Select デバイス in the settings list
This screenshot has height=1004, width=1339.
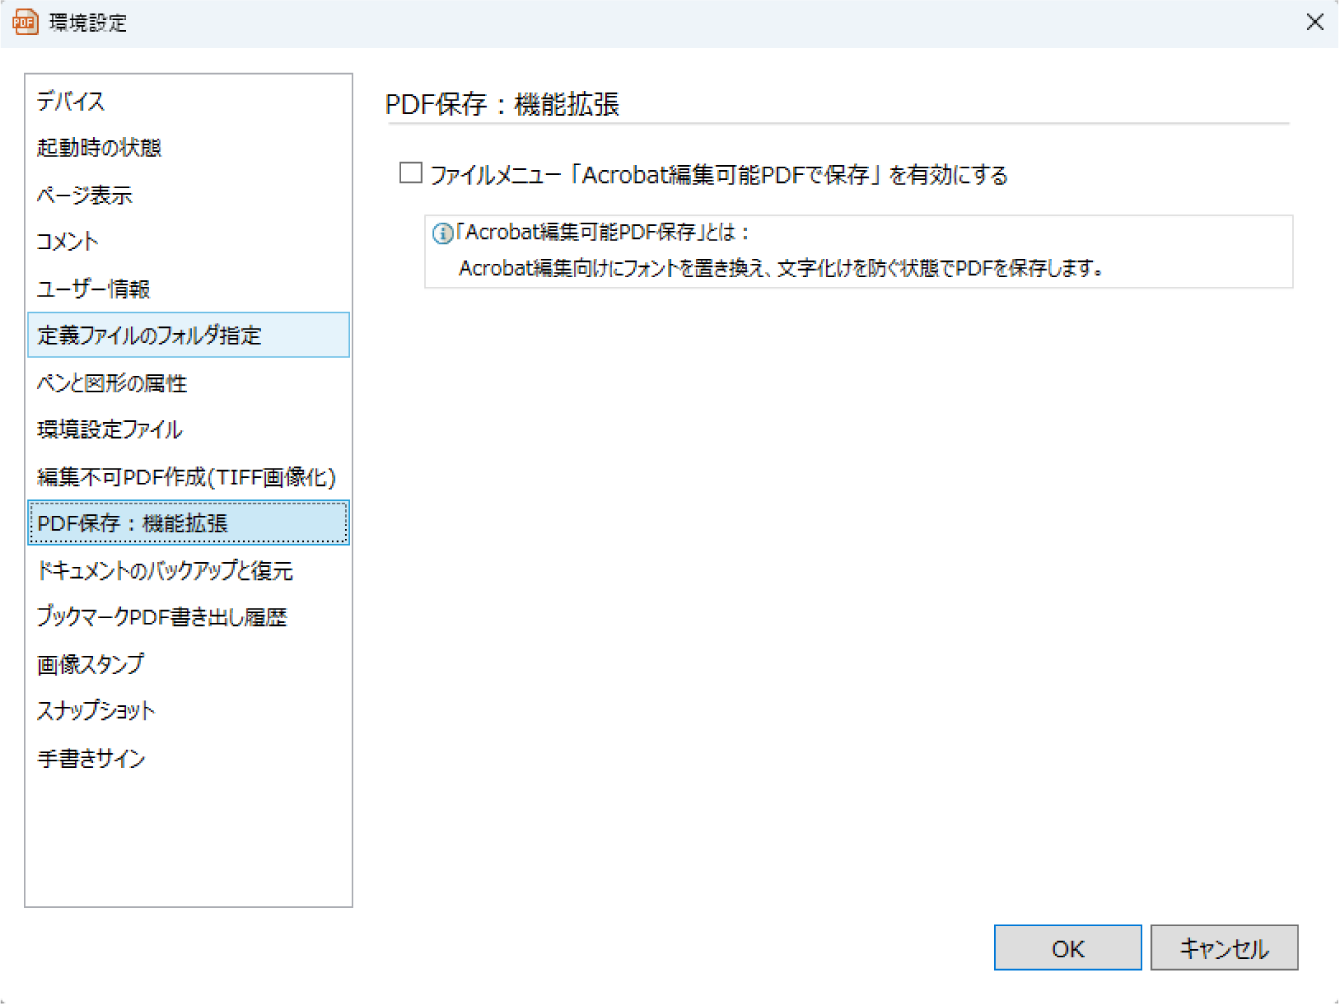(x=188, y=101)
